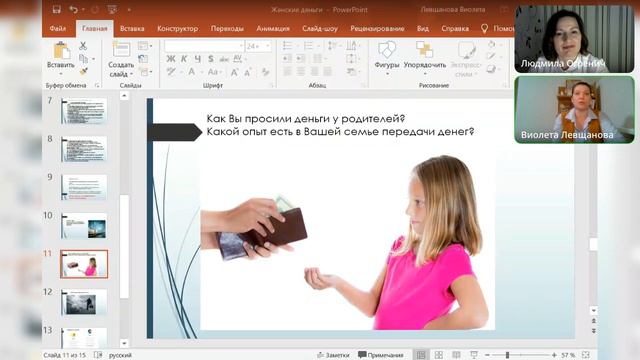
Task: Switch to the Вид tab
Action: point(423,29)
